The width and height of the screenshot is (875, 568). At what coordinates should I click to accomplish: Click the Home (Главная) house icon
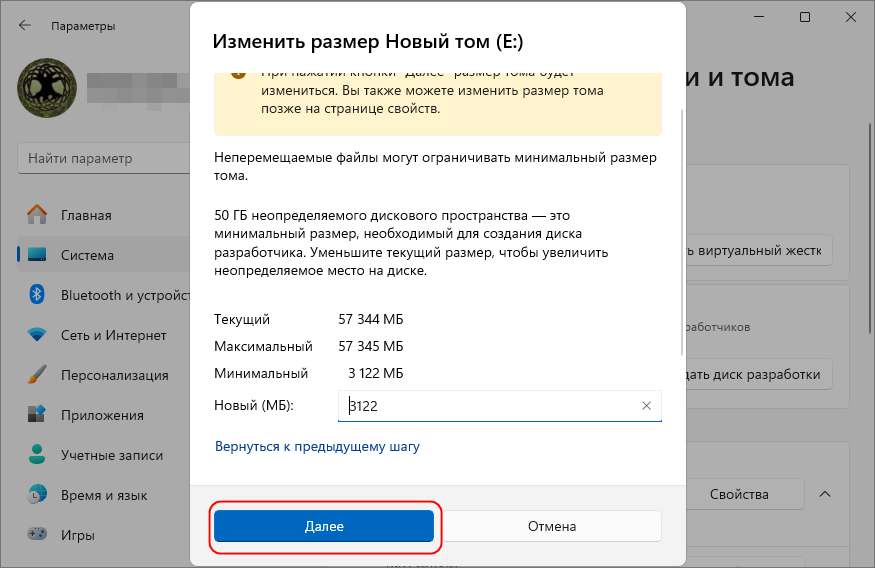[37, 215]
